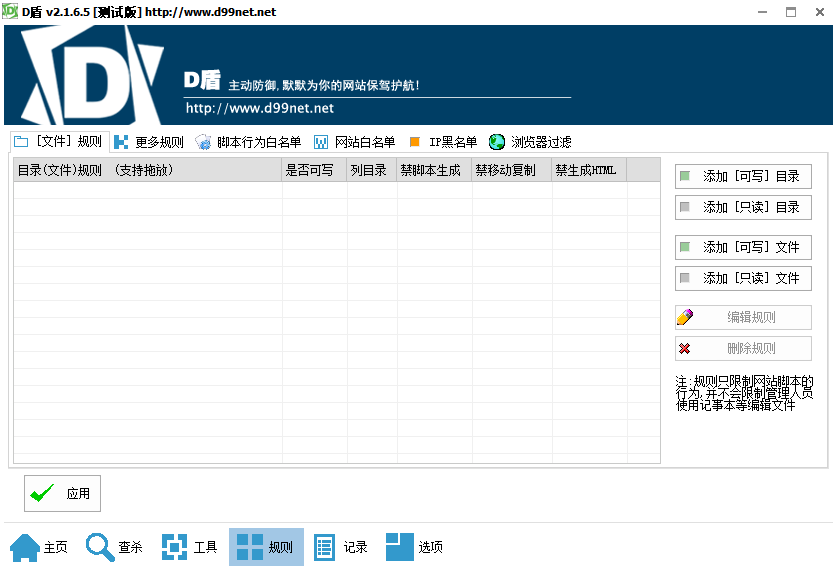Click green square icon on 添加可写文件

pos(685,247)
